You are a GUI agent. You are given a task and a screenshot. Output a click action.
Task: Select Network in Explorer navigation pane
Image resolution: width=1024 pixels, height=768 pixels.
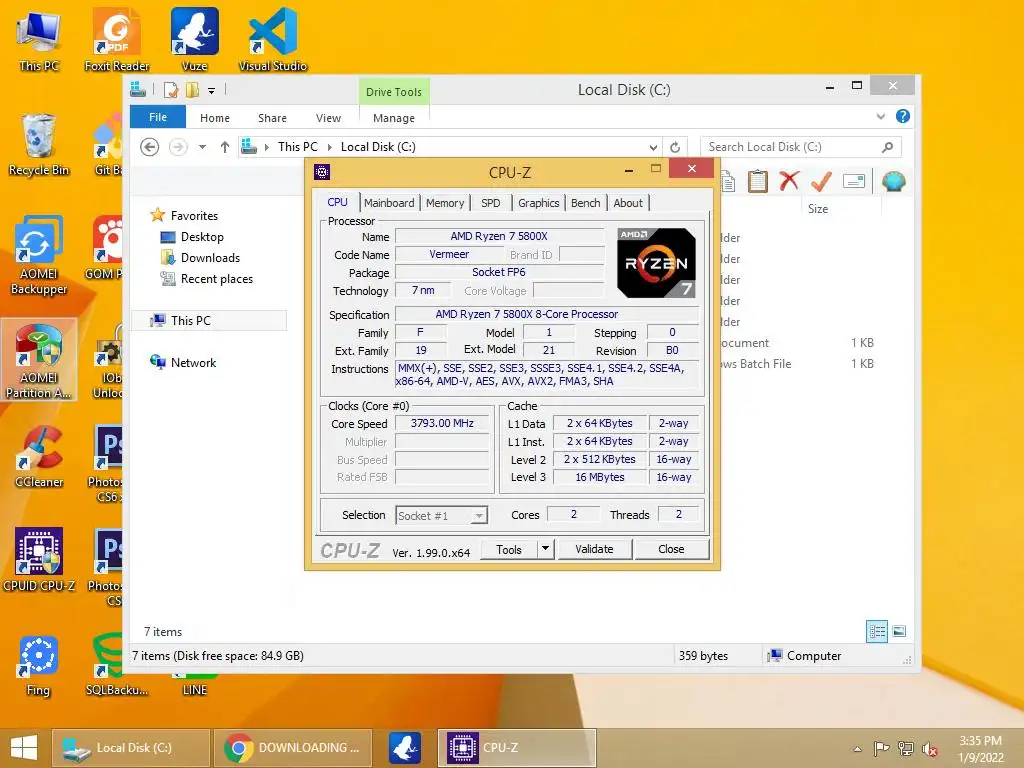tap(184, 362)
